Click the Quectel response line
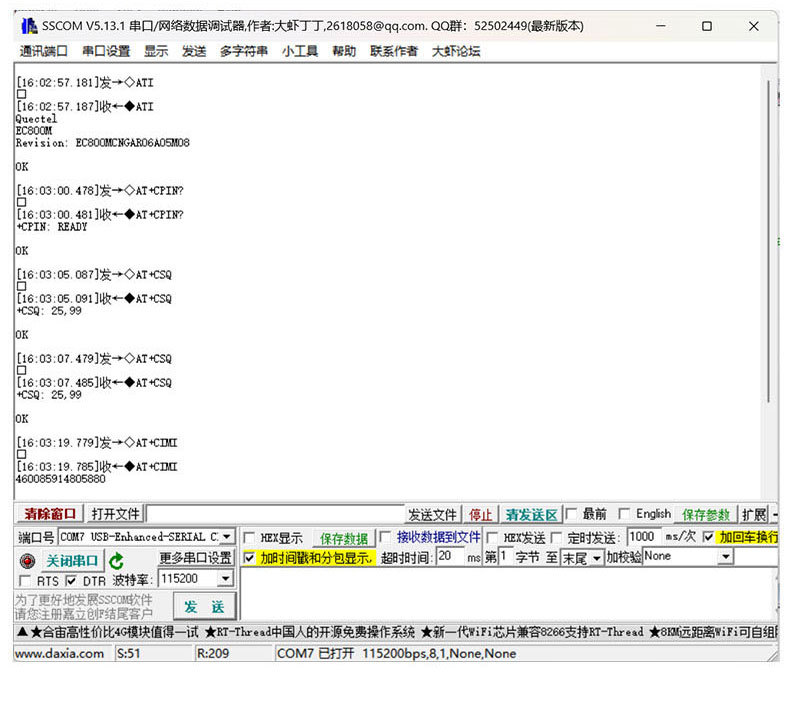 click(x=36, y=119)
